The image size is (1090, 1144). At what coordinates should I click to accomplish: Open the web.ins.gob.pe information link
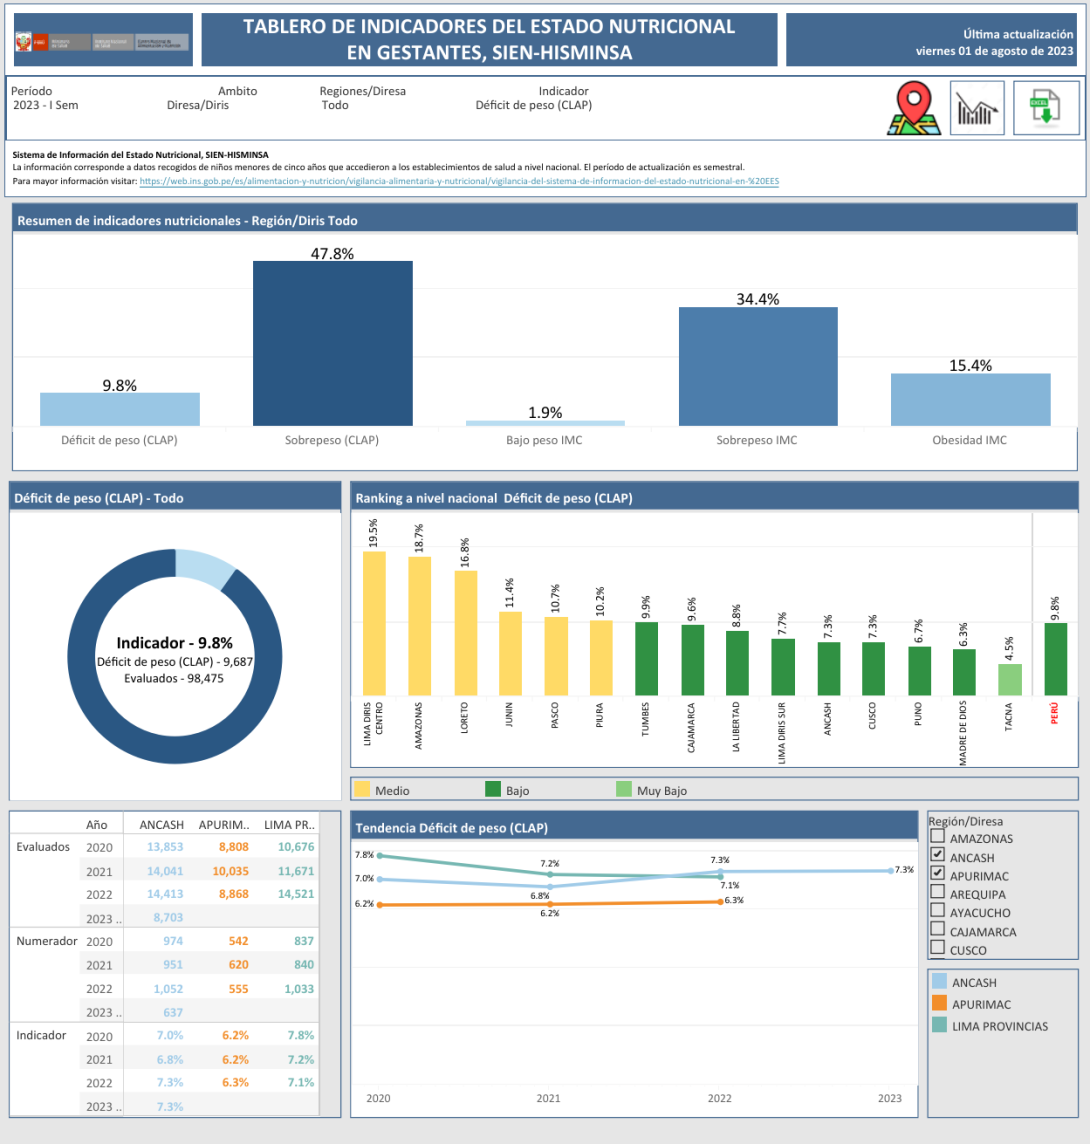[459, 181]
